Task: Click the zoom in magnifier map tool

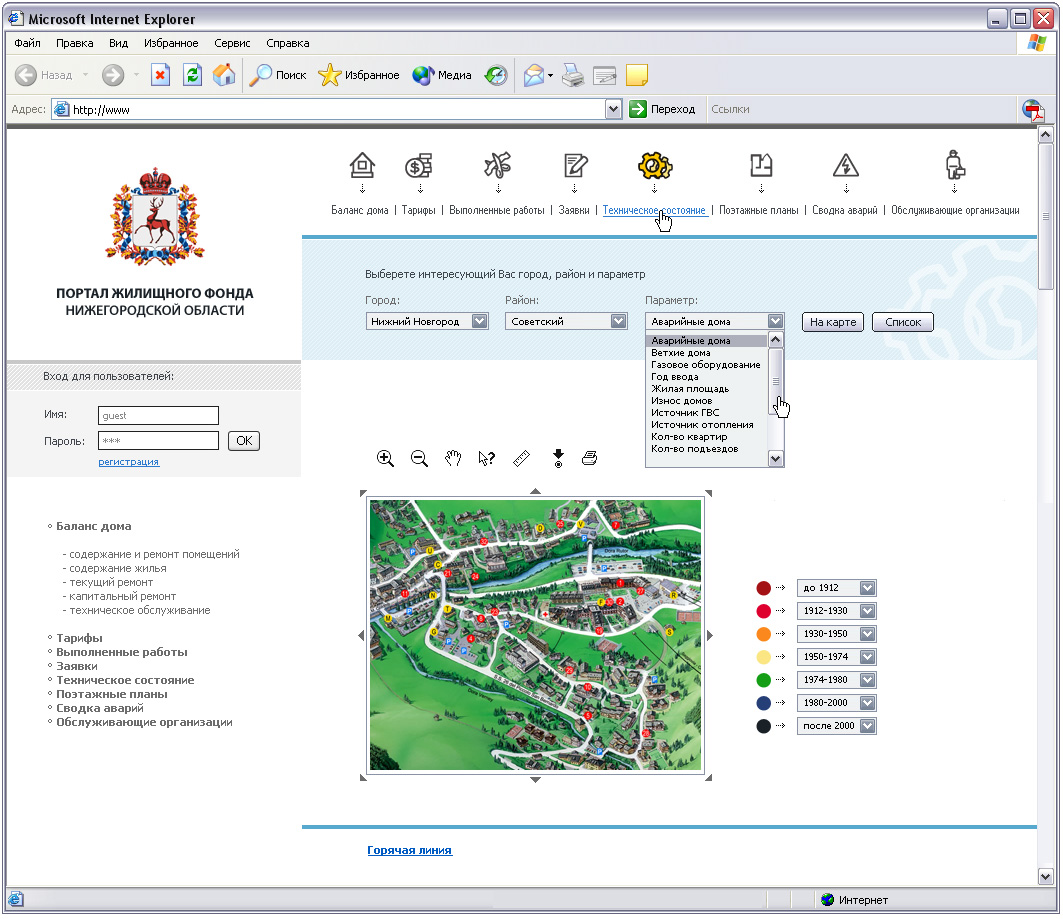Action: (385, 458)
